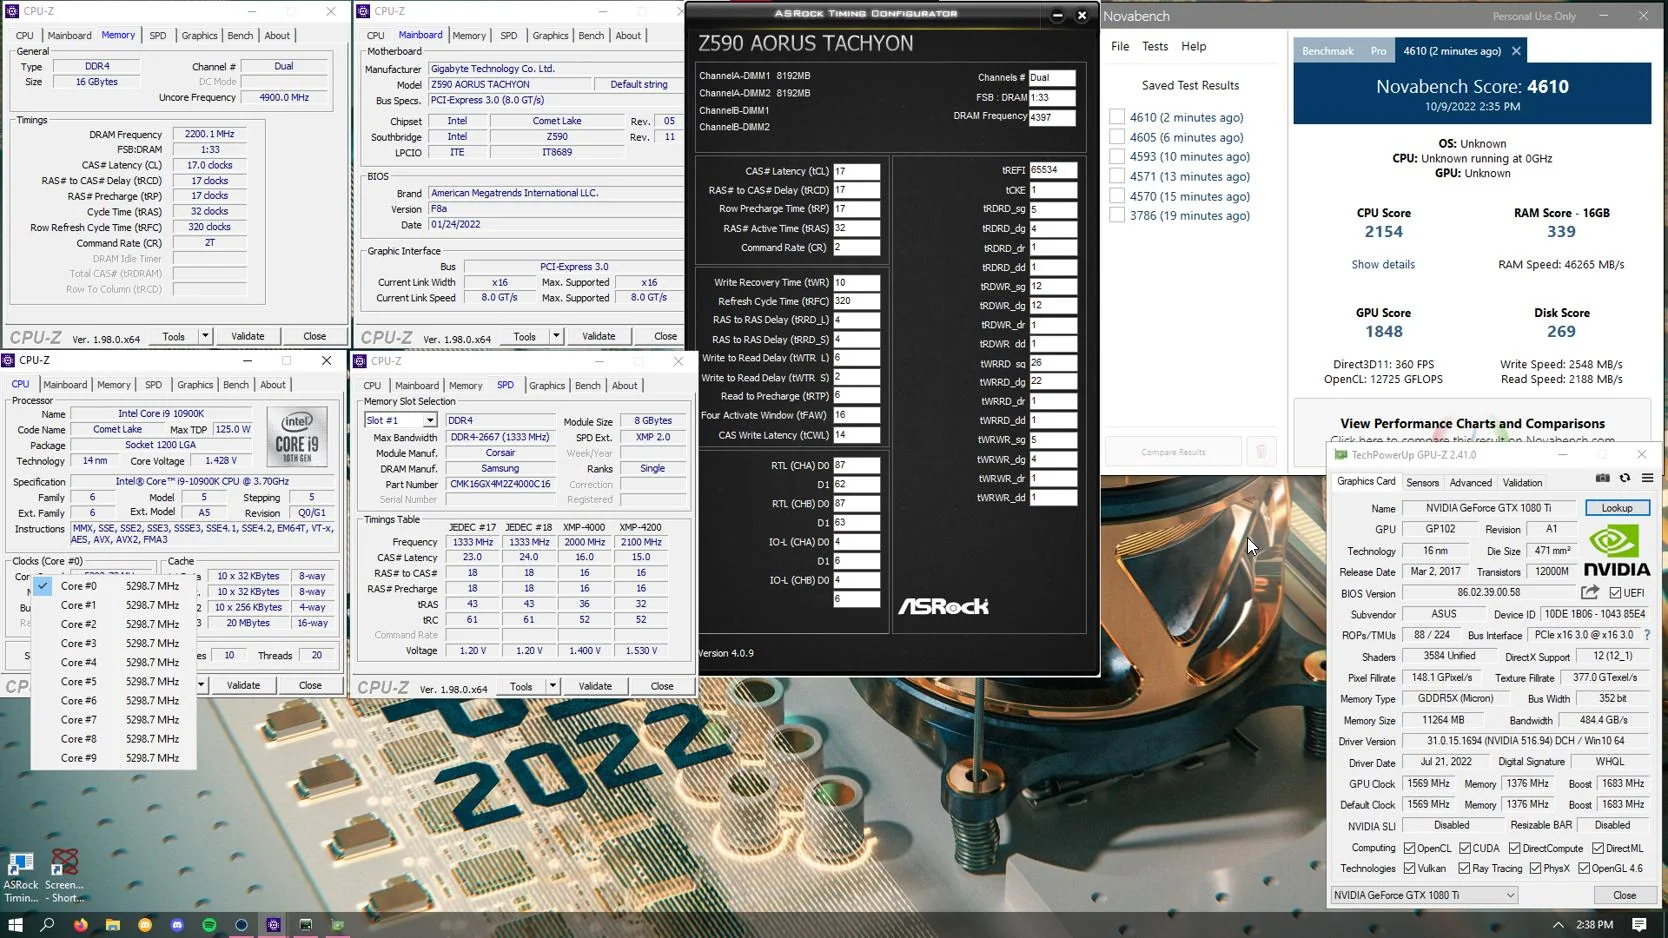Open File Explorer from the taskbar

(x=113, y=925)
